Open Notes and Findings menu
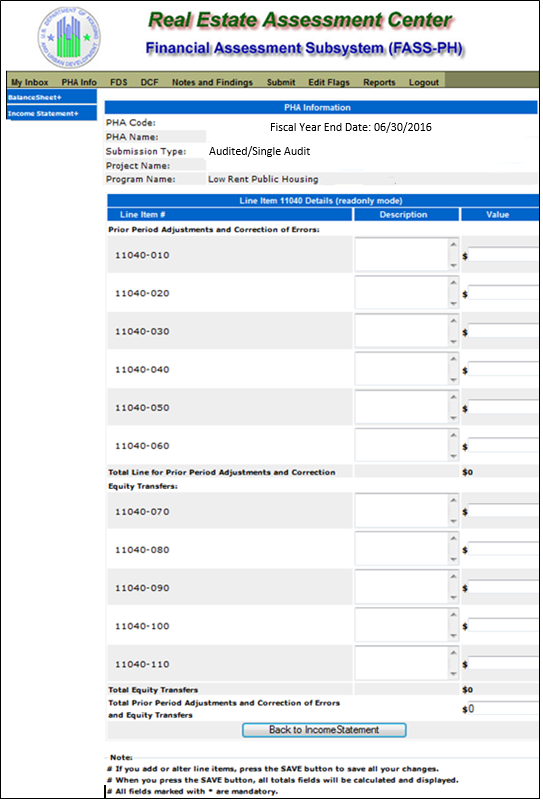This screenshot has height=802, width=543. click(x=212, y=82)
